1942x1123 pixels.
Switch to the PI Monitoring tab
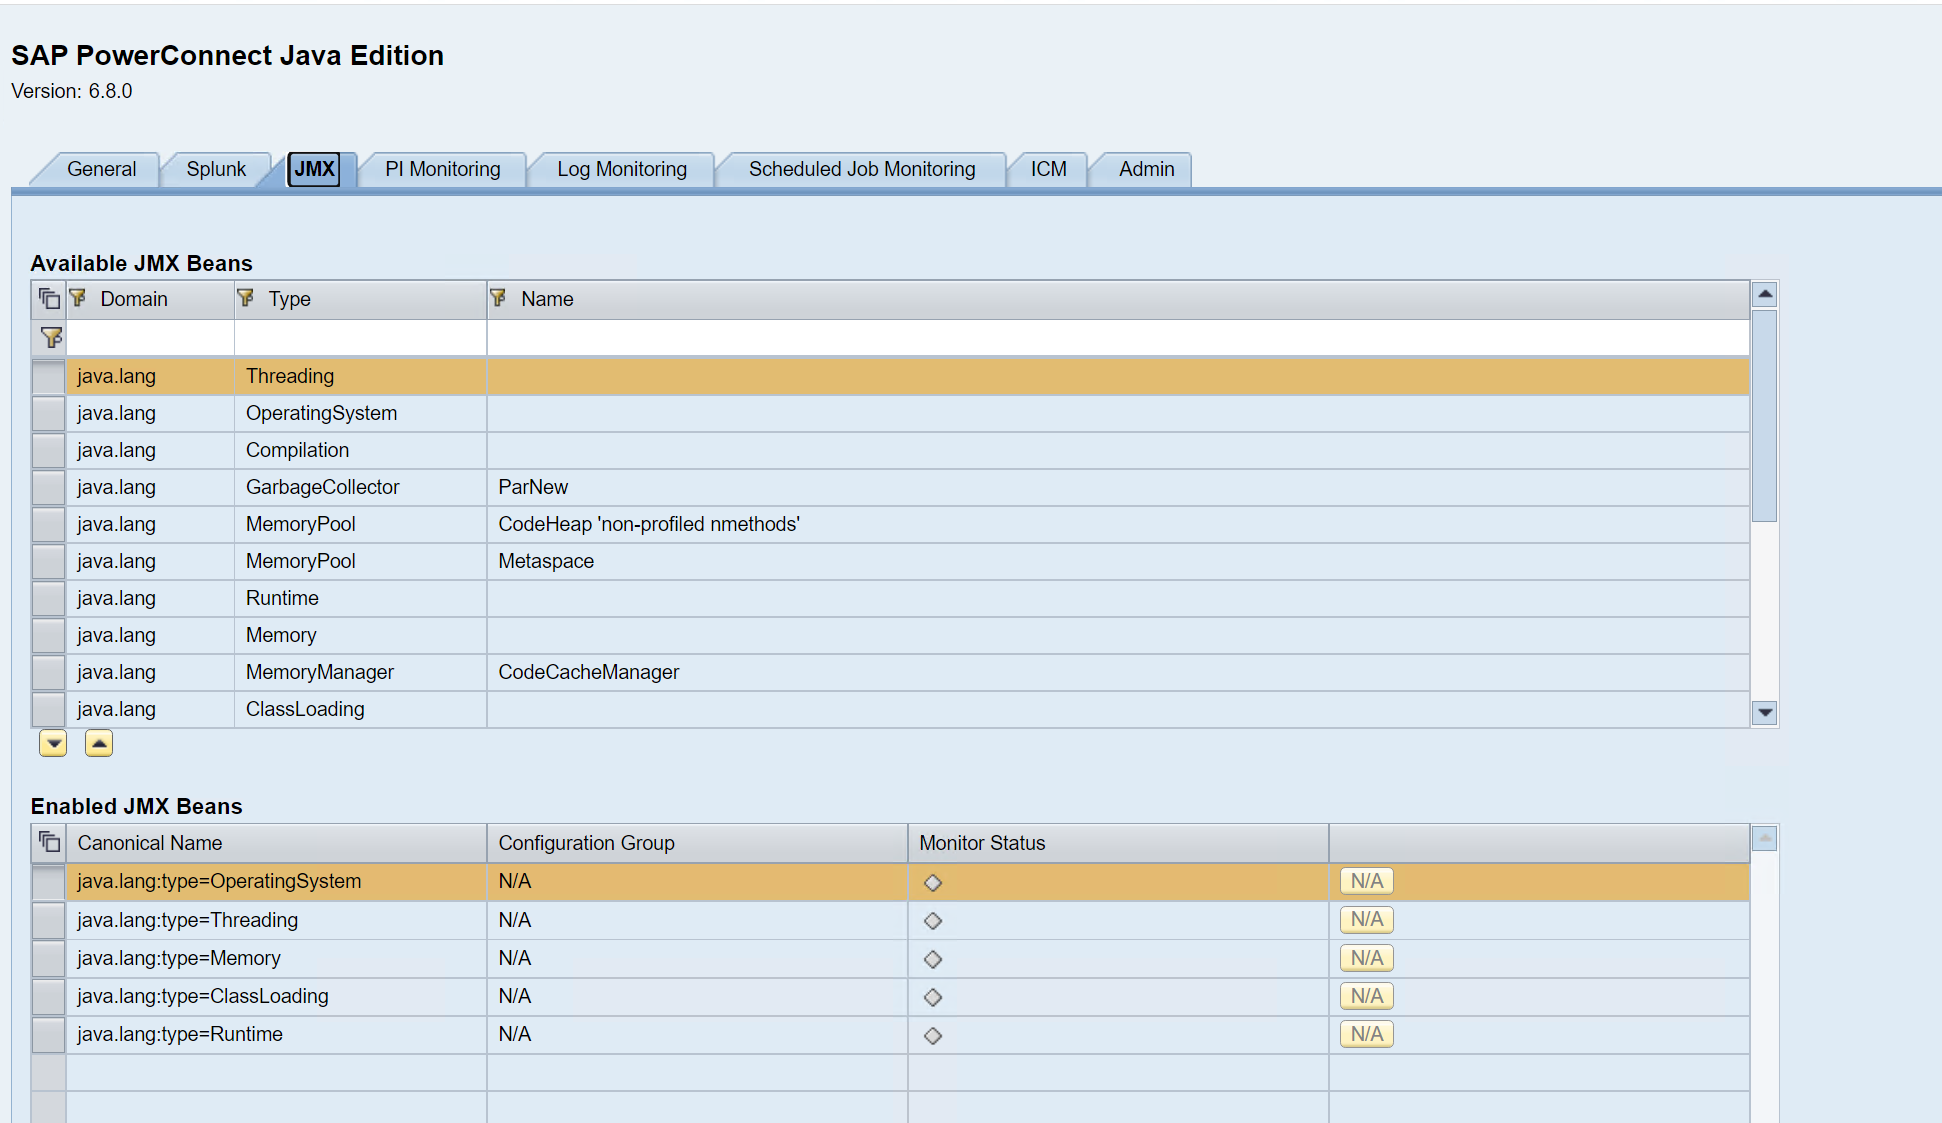(x=442, y=169)
